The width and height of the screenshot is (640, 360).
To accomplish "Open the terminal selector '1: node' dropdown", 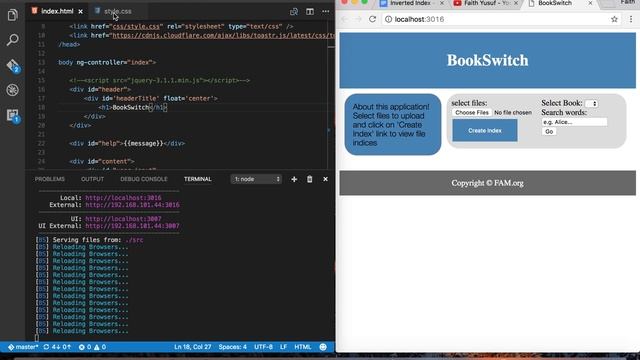I will point(256,179).
